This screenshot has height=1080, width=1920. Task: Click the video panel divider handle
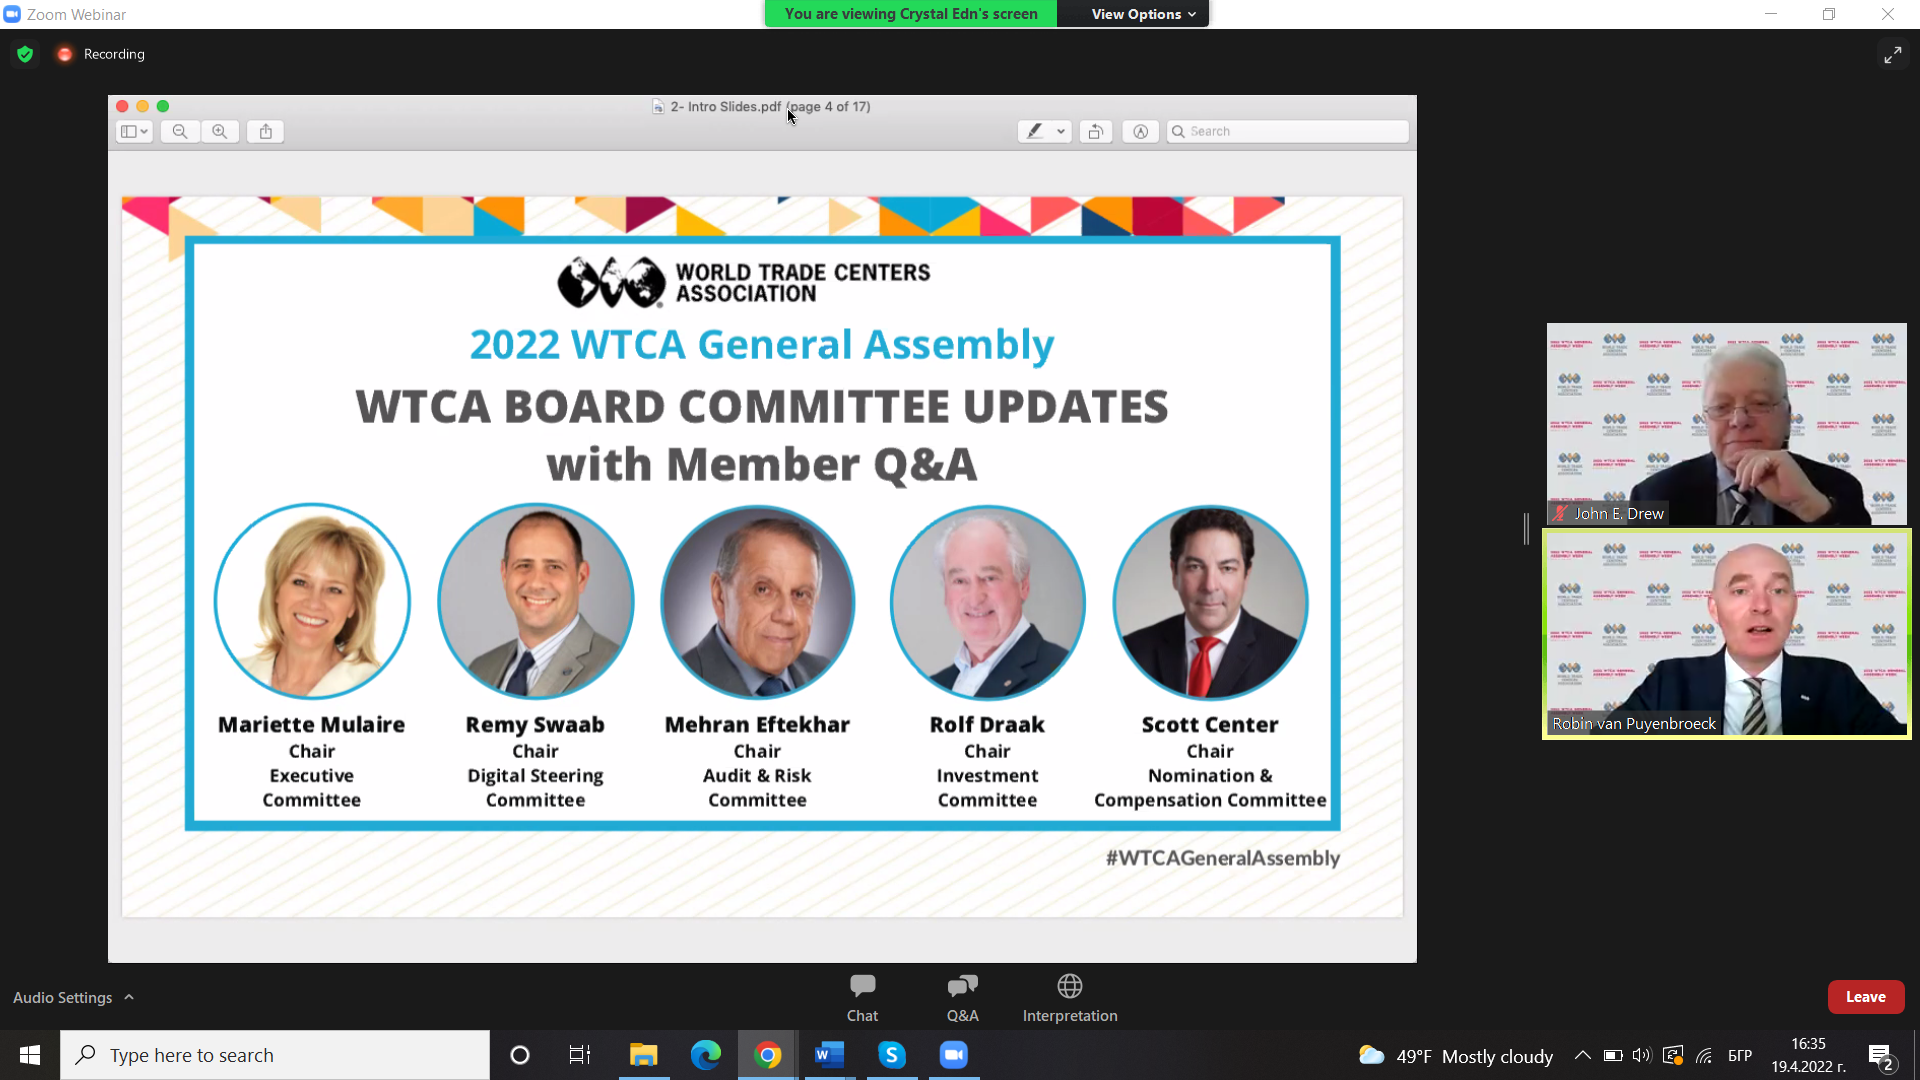tap(1526, 529)
